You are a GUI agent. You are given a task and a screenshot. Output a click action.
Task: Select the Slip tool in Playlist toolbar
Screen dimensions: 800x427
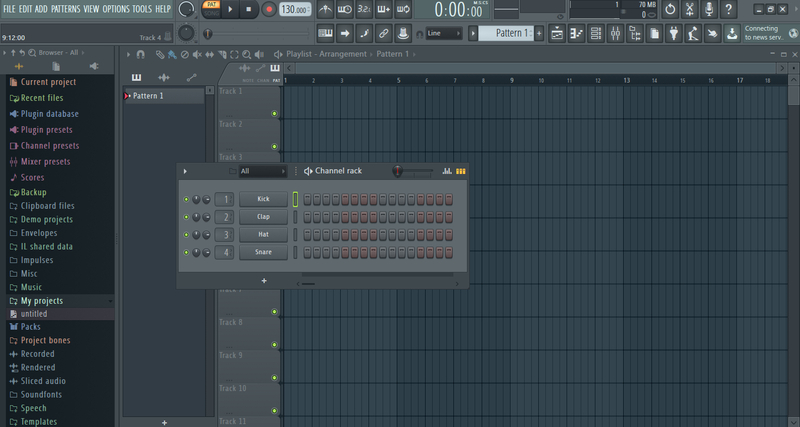pyautogui.click(x=210, y=55)
